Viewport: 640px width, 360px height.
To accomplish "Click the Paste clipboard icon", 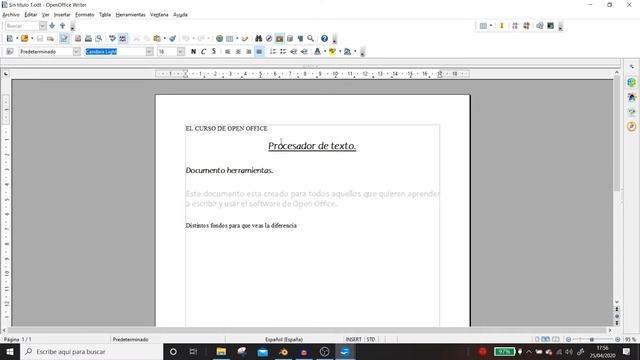I will coord(157,38).
